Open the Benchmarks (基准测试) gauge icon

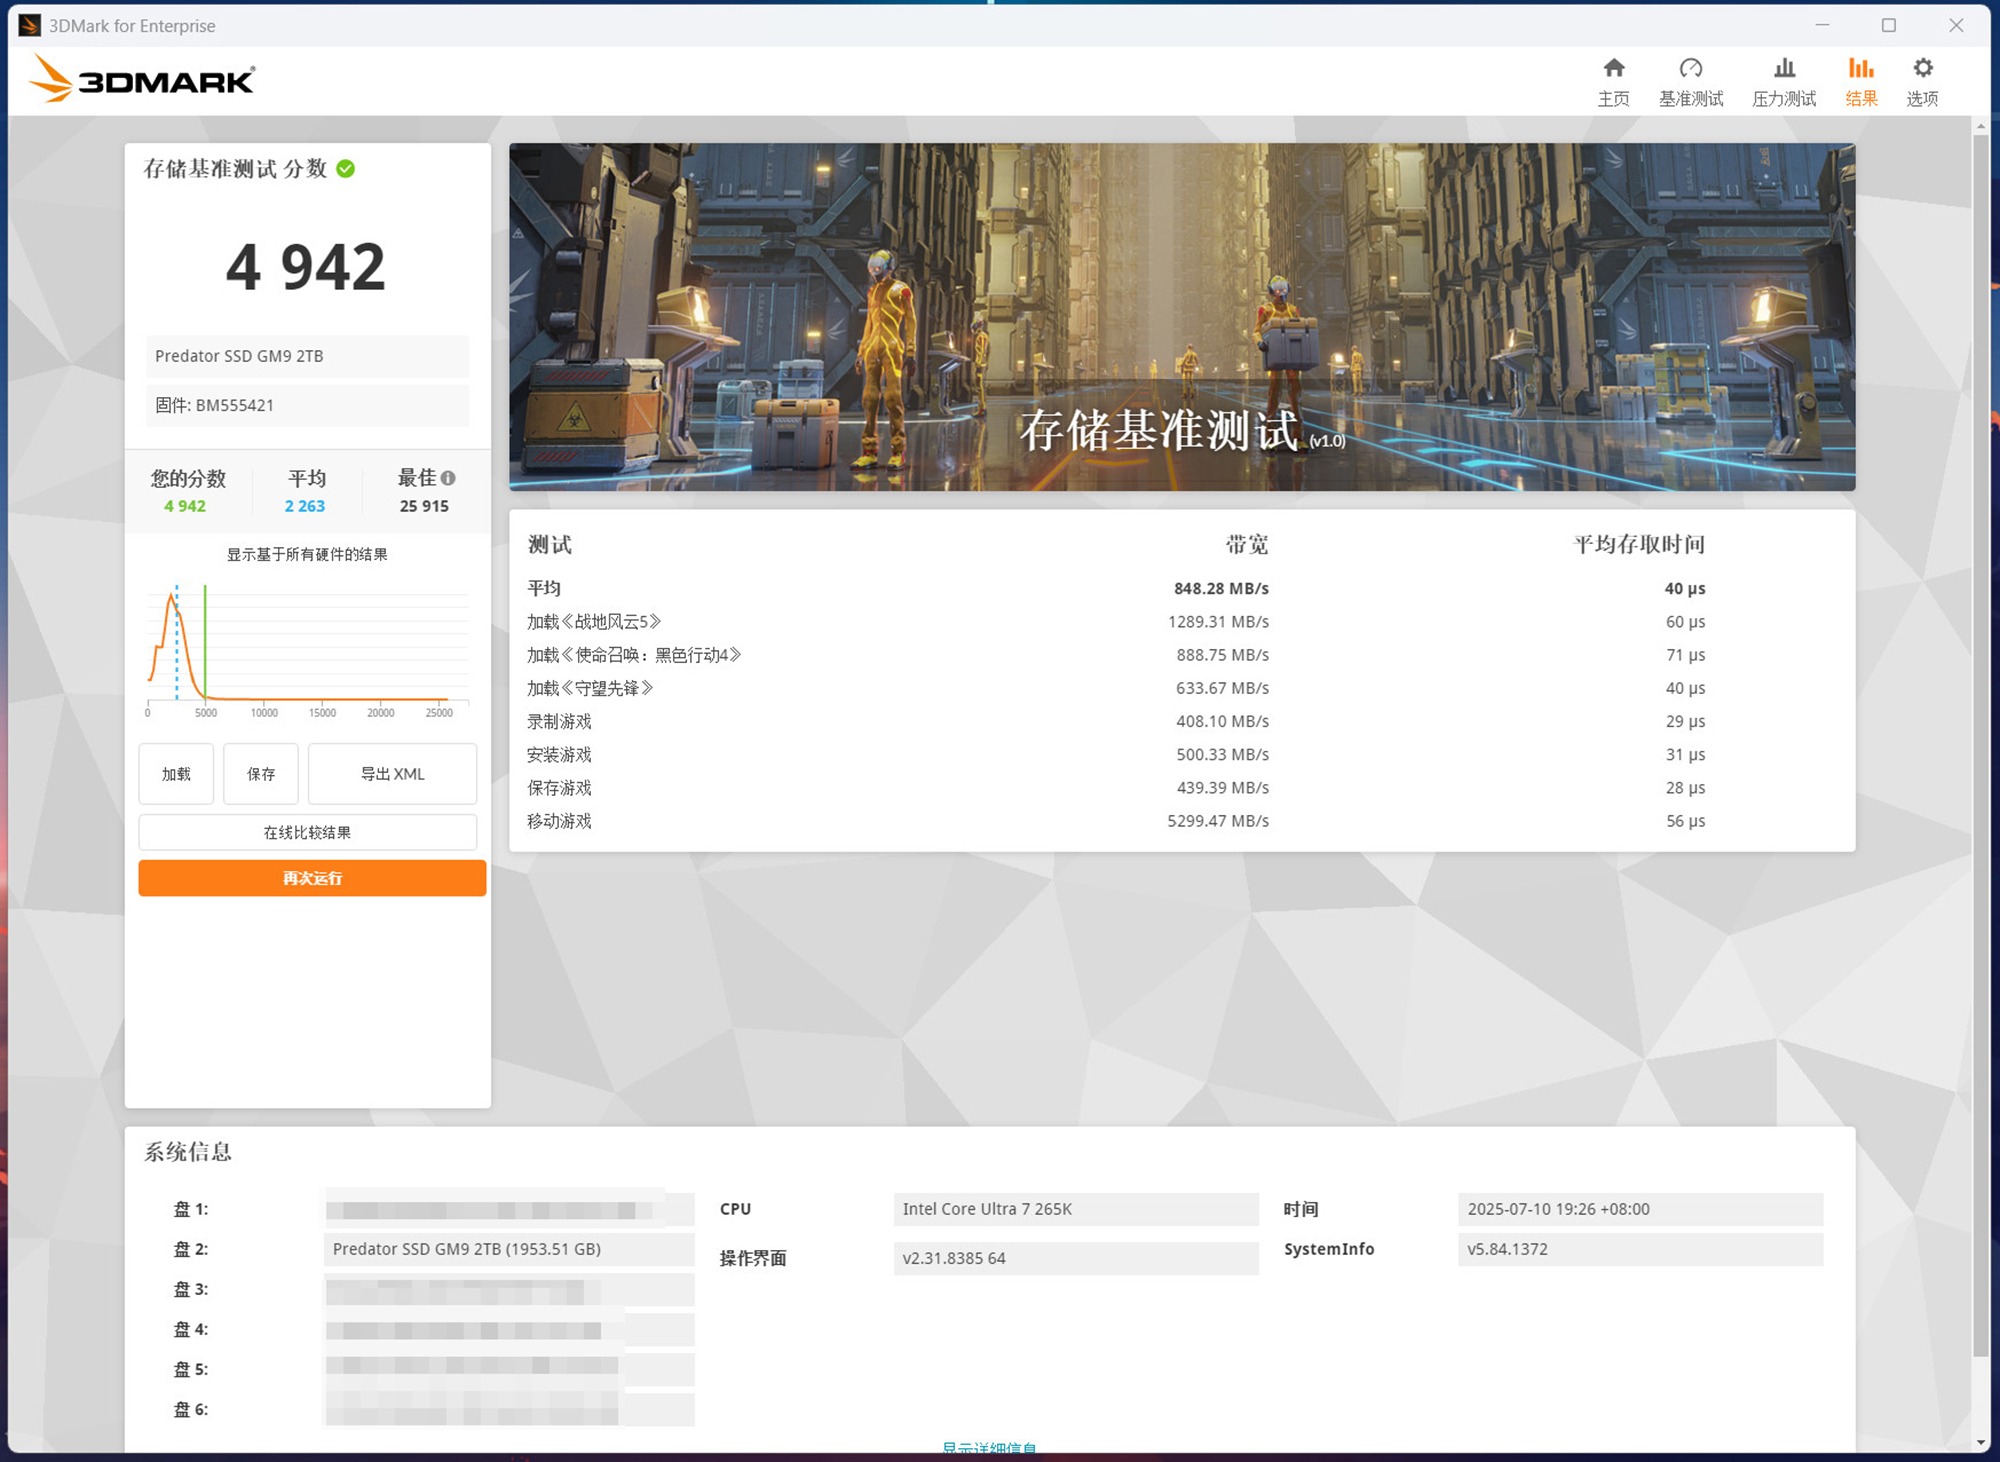click(x=1690, y=69)
